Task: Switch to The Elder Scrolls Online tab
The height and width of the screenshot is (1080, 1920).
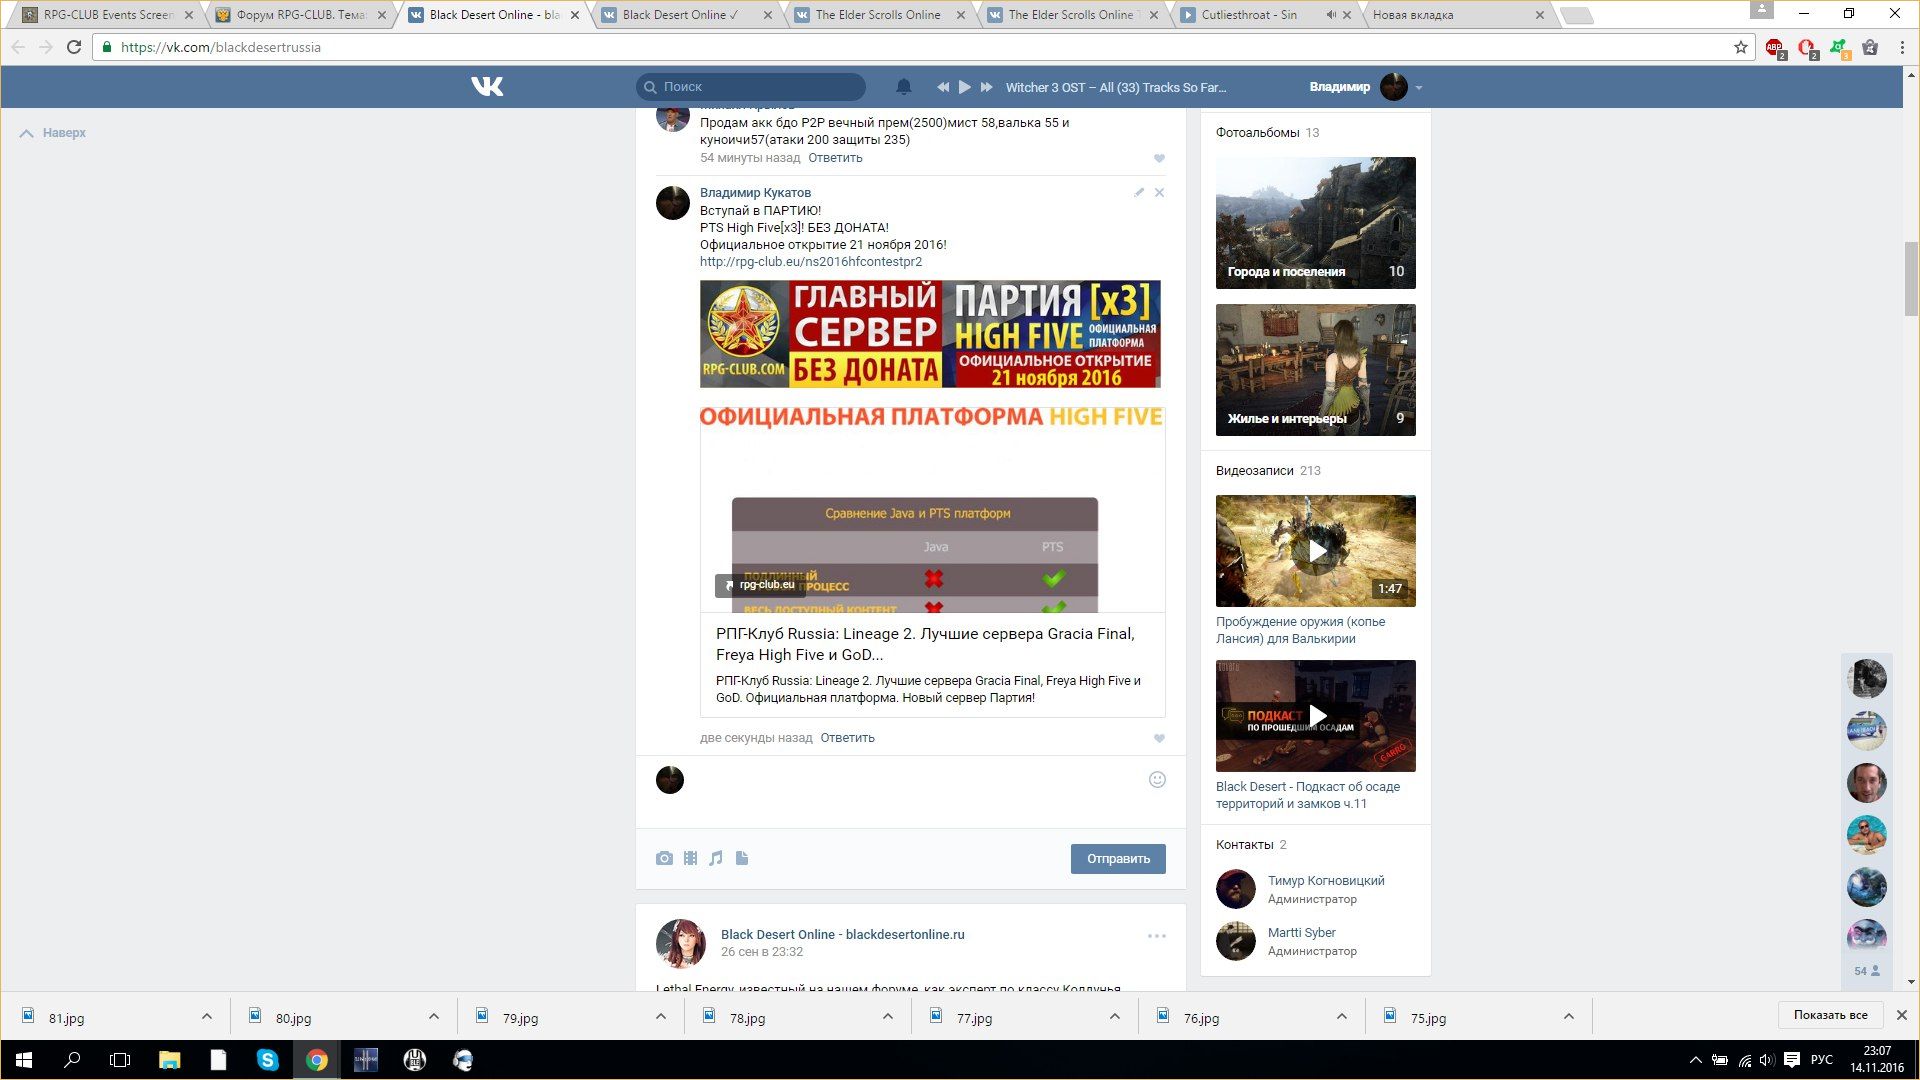Action: 878,15
